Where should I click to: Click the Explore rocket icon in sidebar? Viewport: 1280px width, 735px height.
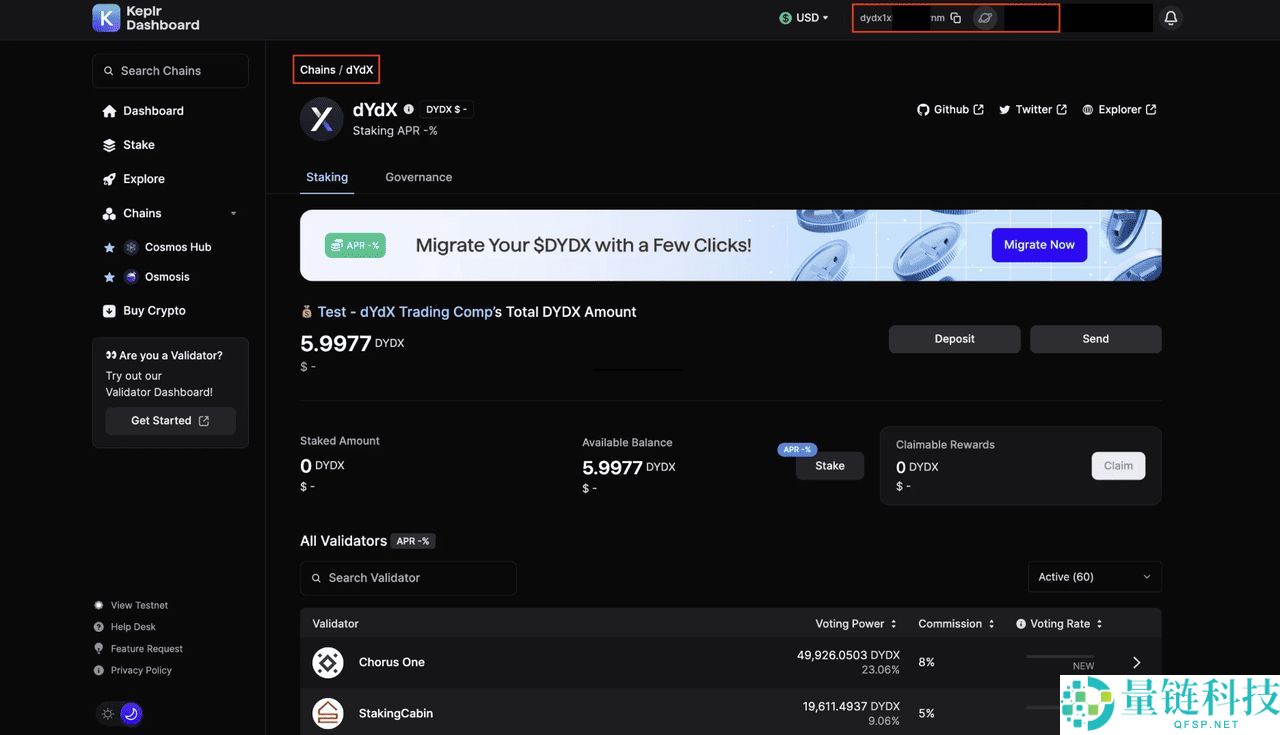(x=109, y=179)
